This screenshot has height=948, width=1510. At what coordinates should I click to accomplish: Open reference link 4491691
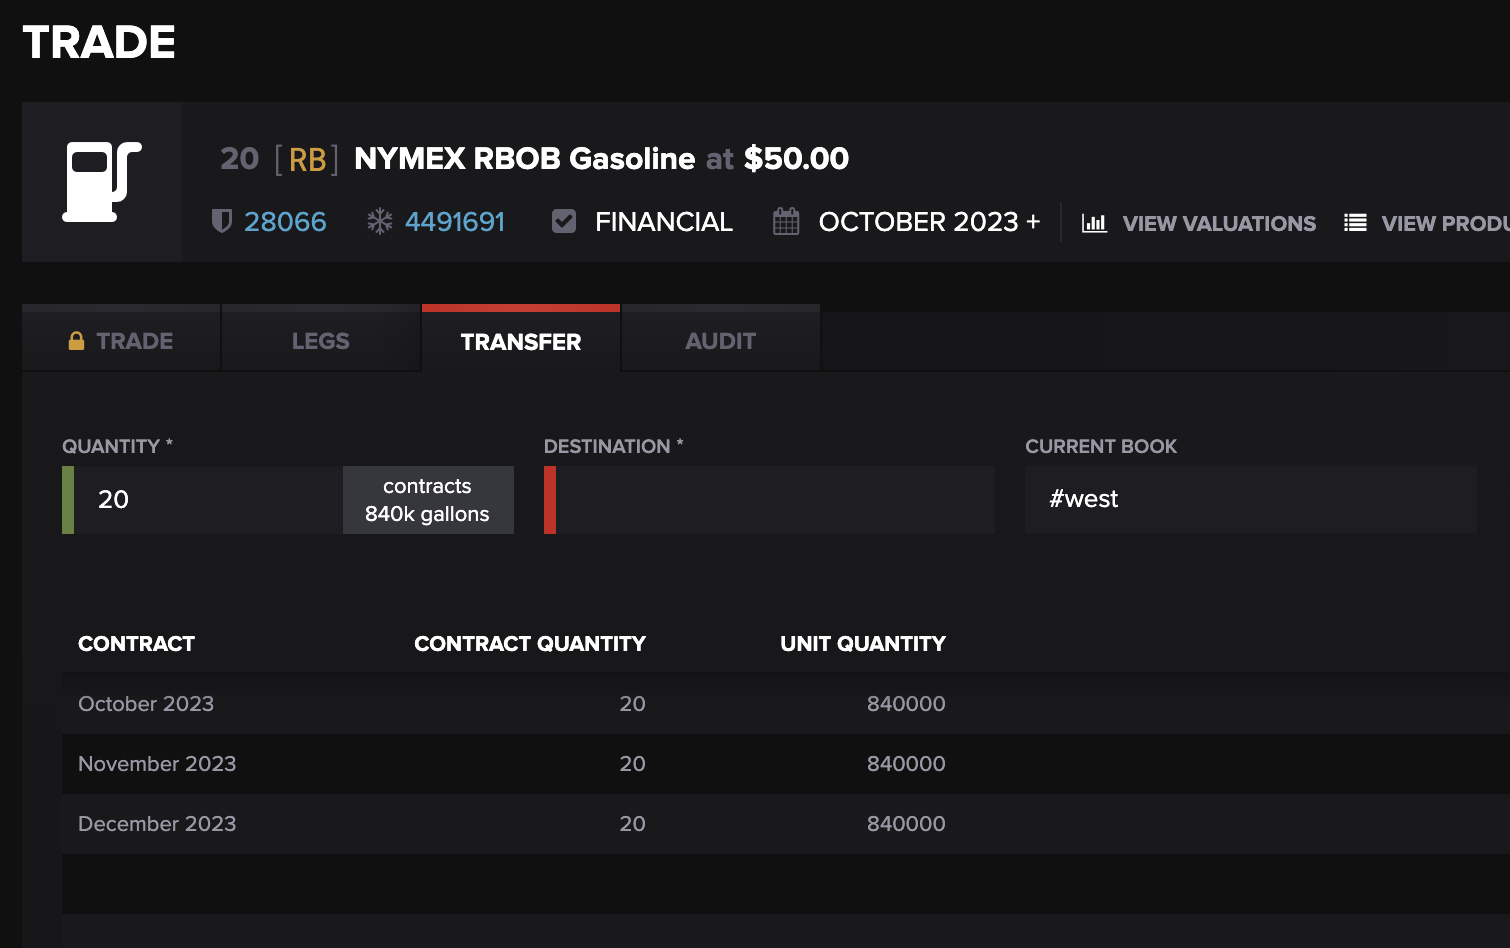455,222
